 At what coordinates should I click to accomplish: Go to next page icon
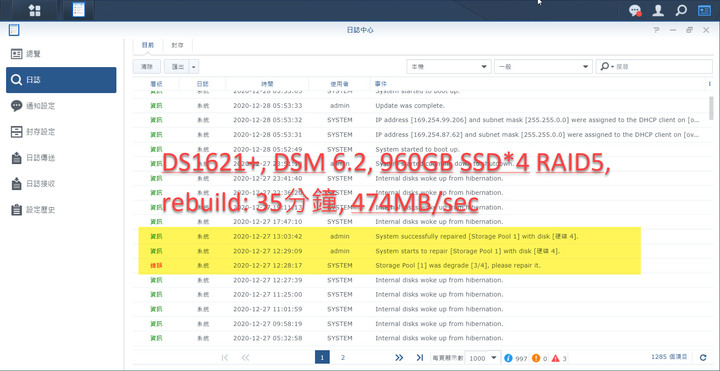click(399, 357)
